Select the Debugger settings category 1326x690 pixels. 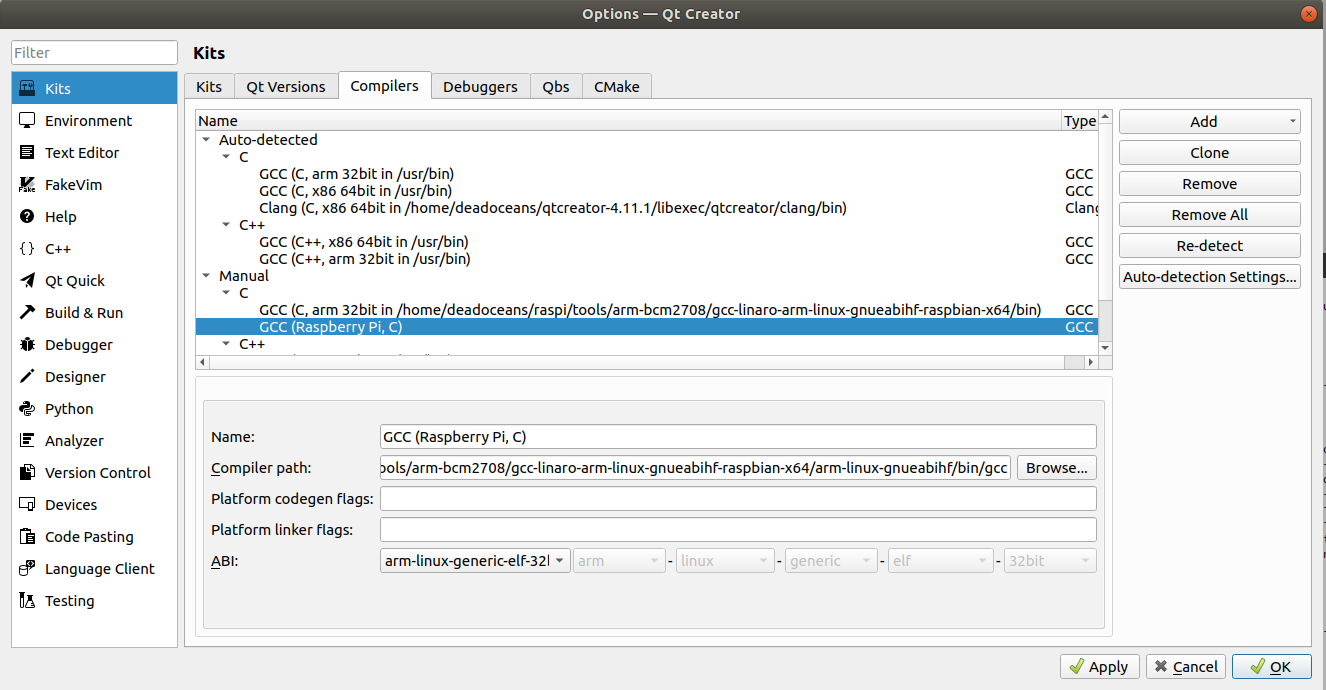94,345
